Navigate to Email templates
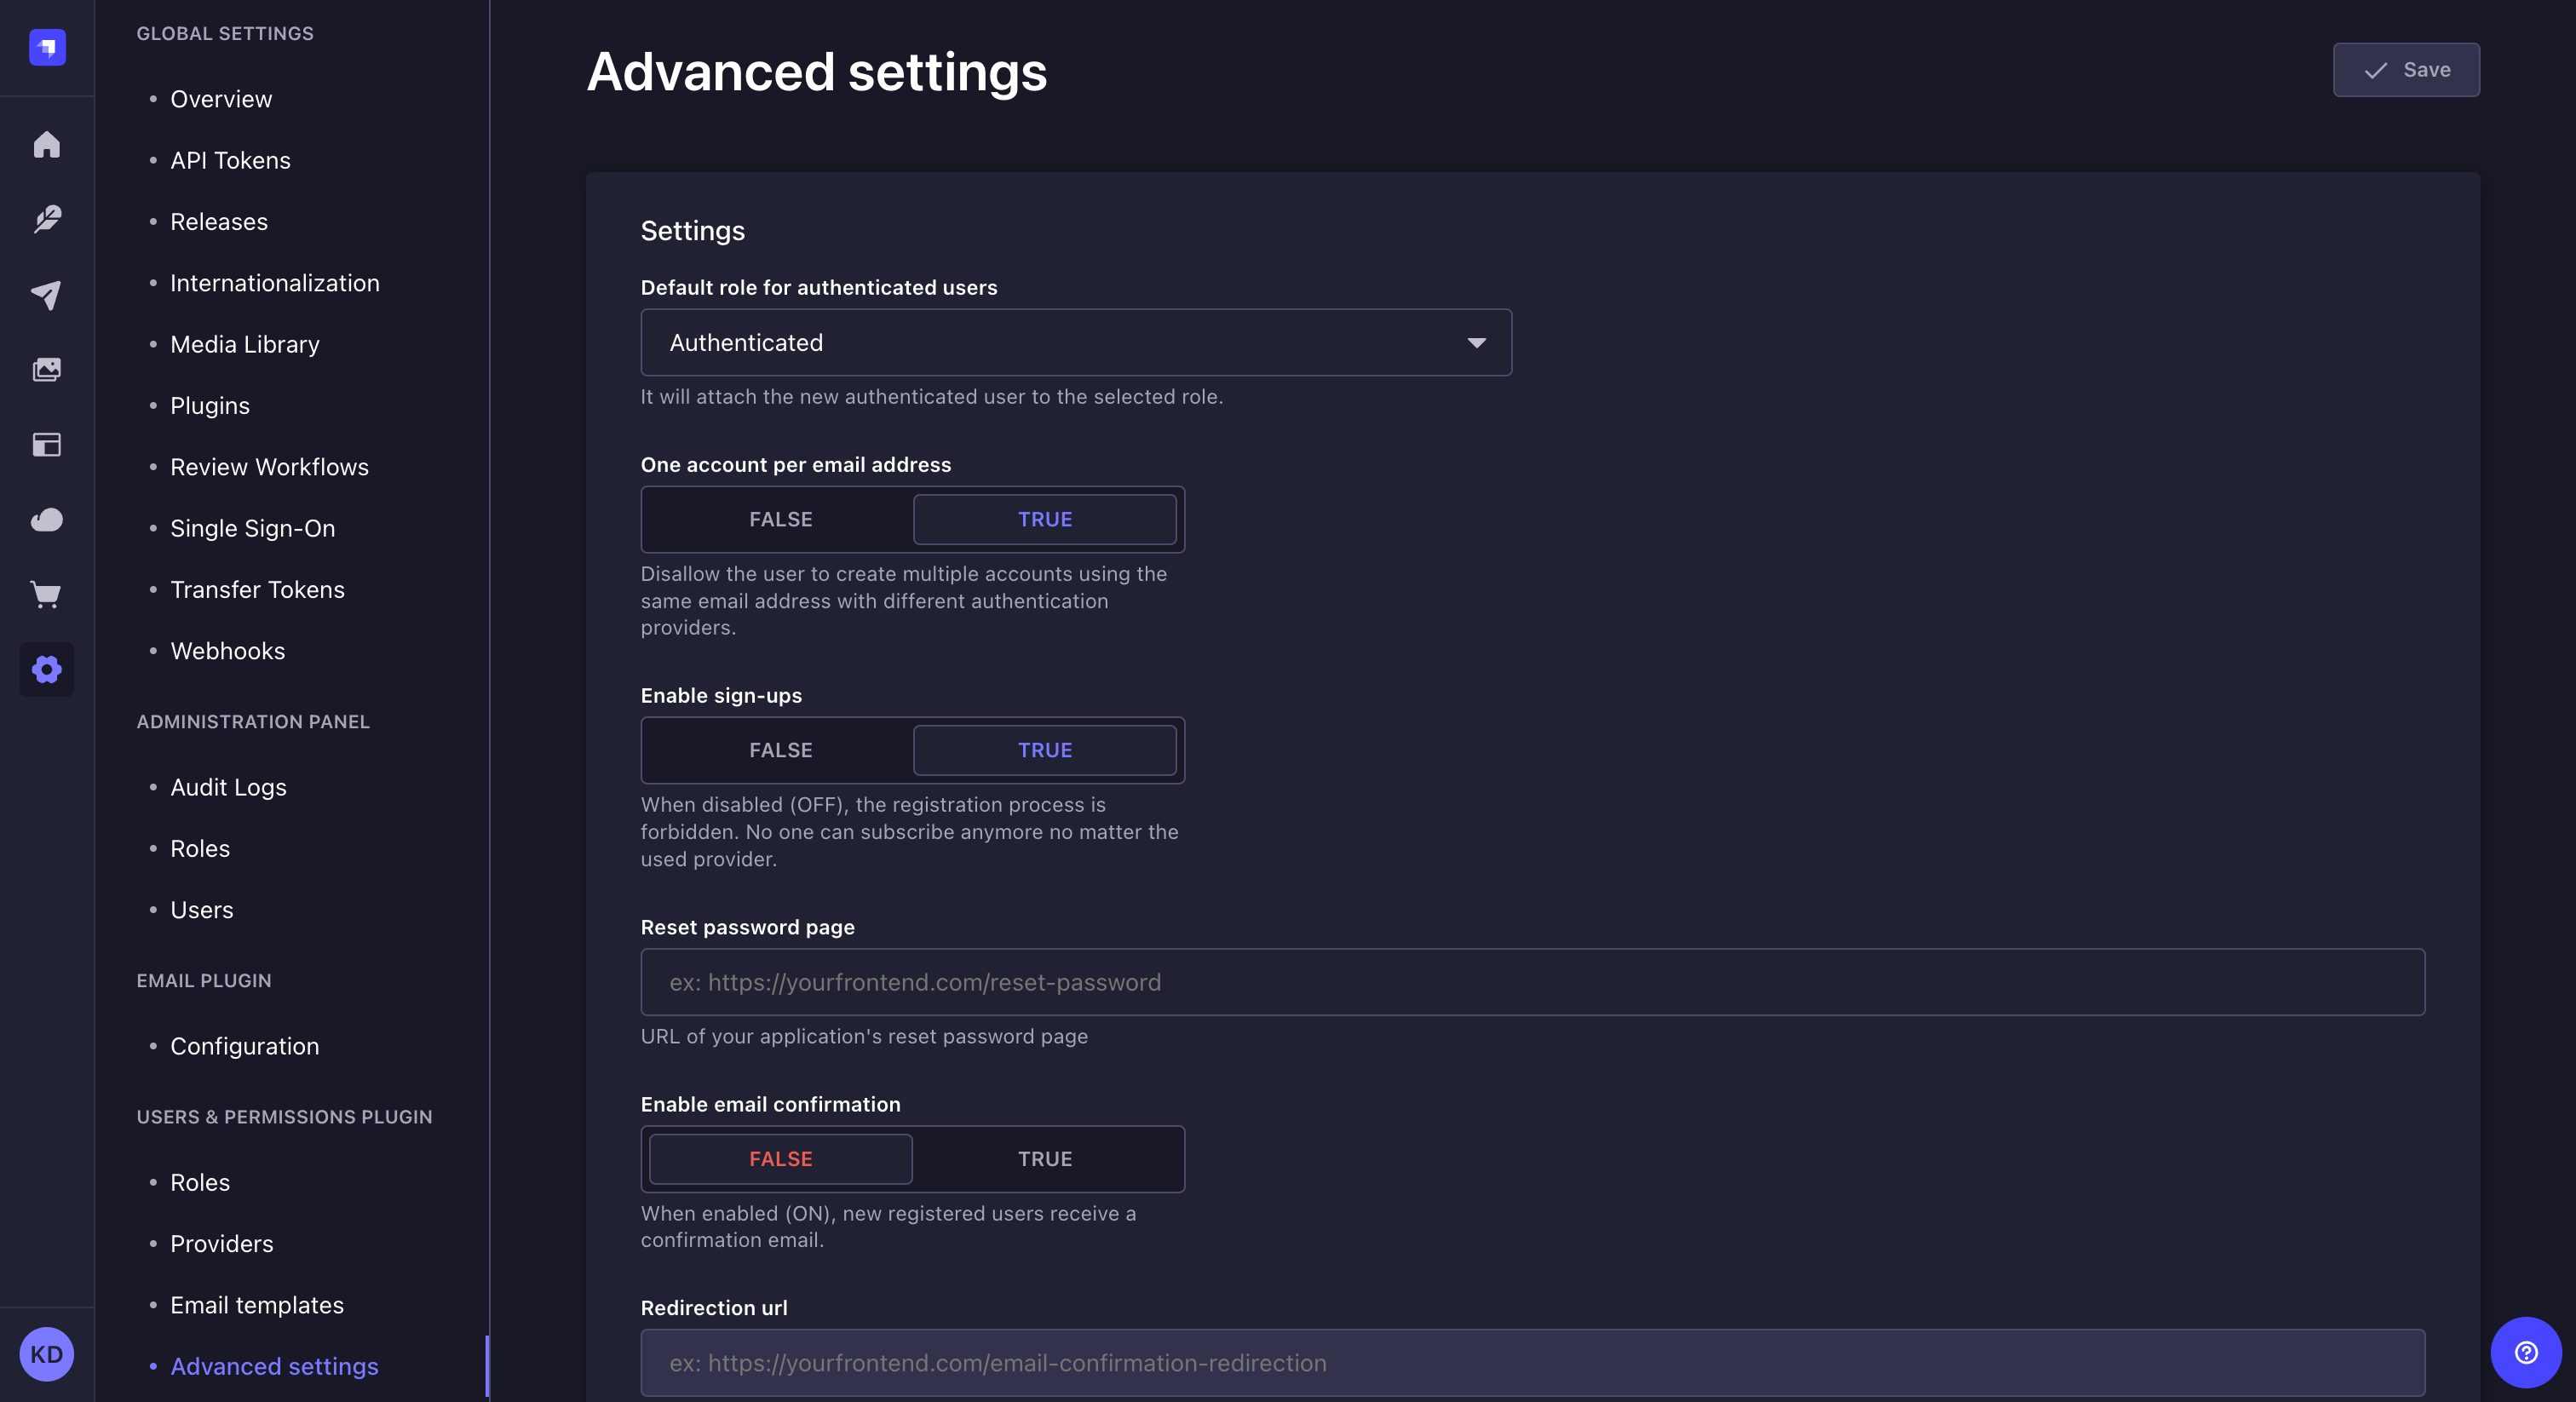This screenshot has width=2576, height=1402. click(x=256, y=1305)
